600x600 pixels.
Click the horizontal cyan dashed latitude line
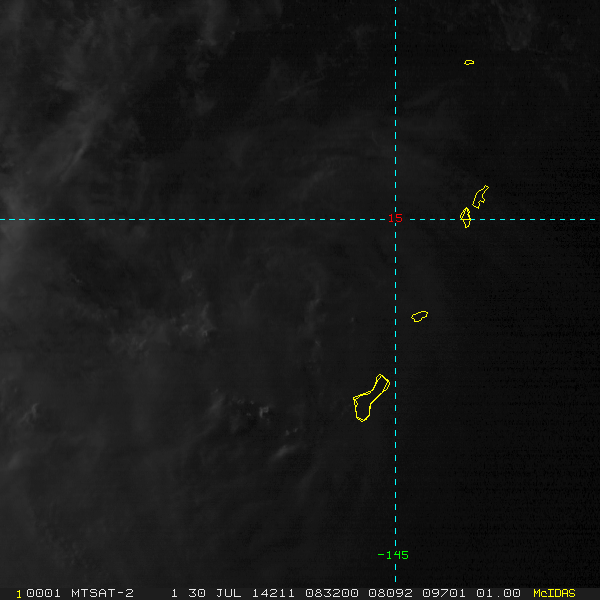pyautogui.click(x=298, y=220)
